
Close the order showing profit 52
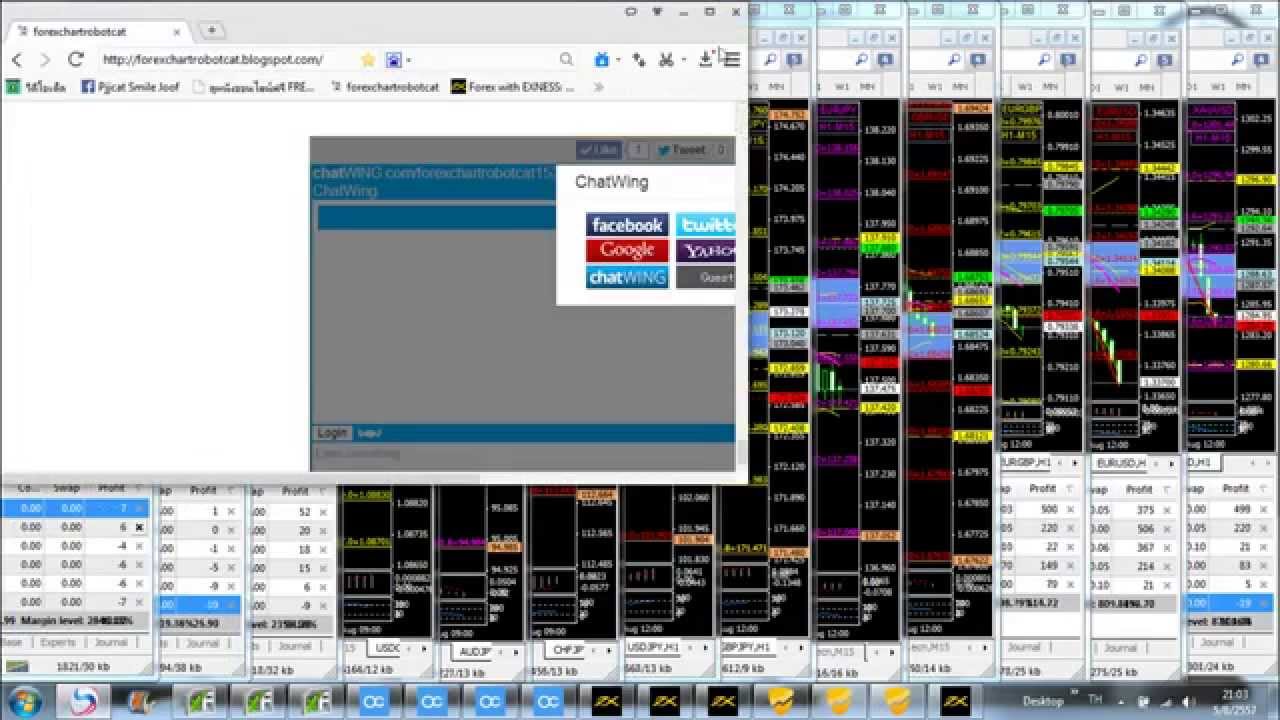[x=323, y=512]
